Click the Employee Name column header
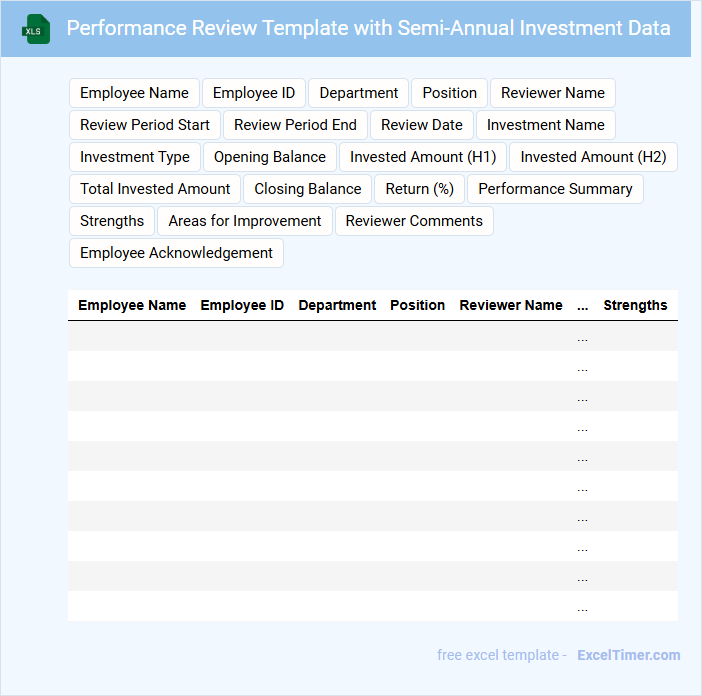The image size is (702, 696). pos(132,305)
